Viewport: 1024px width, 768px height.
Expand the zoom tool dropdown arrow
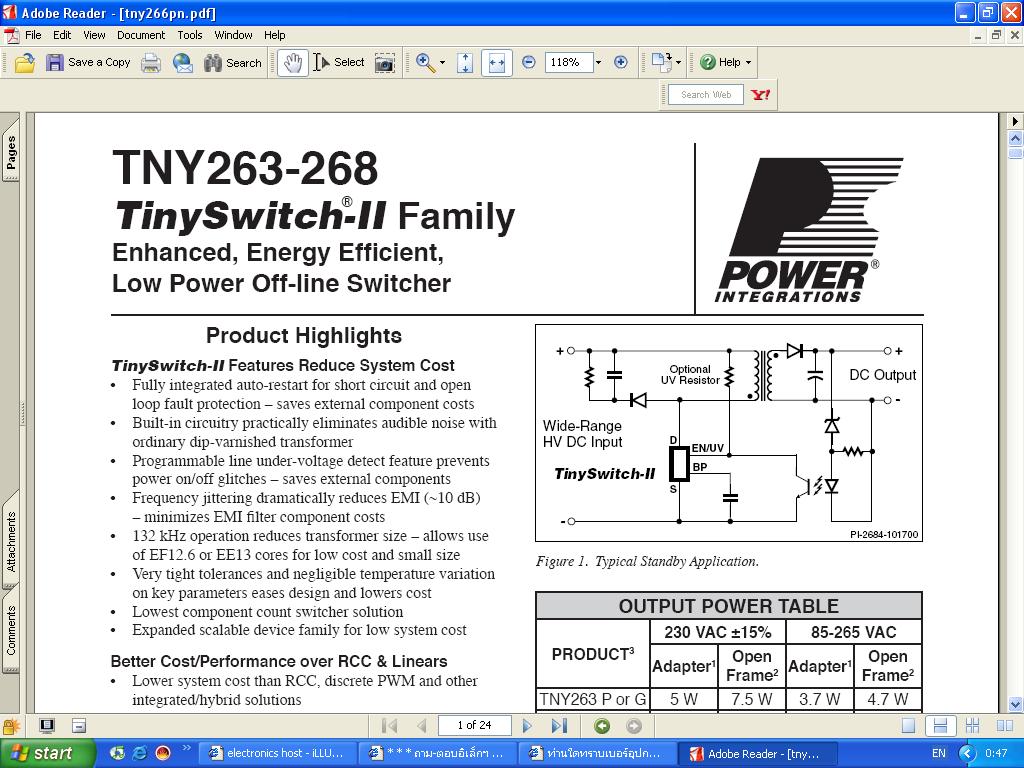click(442, 63)
